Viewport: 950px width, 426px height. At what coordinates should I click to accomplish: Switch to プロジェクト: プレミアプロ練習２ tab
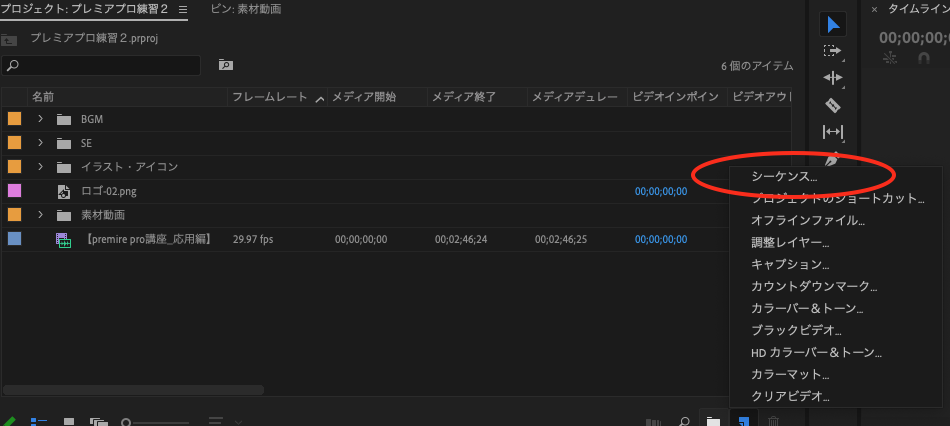click(x=84, y=9)
